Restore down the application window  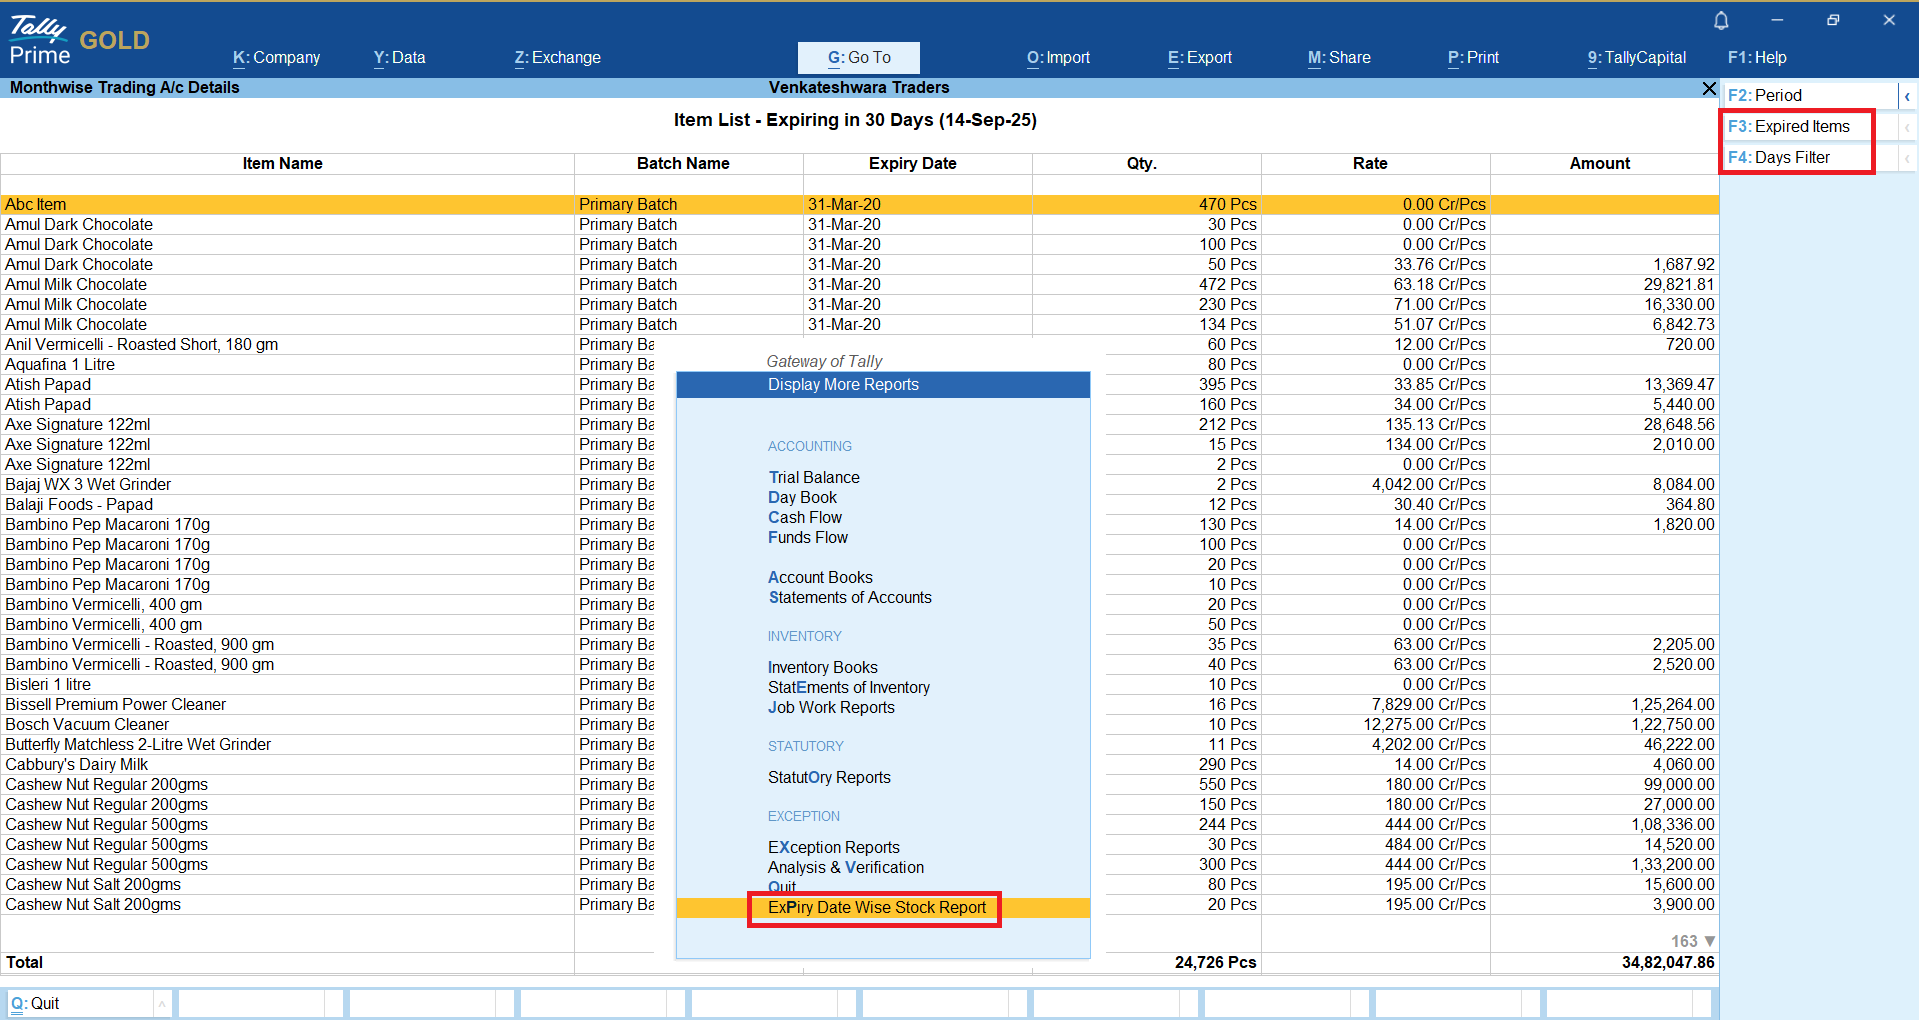click(1832, 20)
